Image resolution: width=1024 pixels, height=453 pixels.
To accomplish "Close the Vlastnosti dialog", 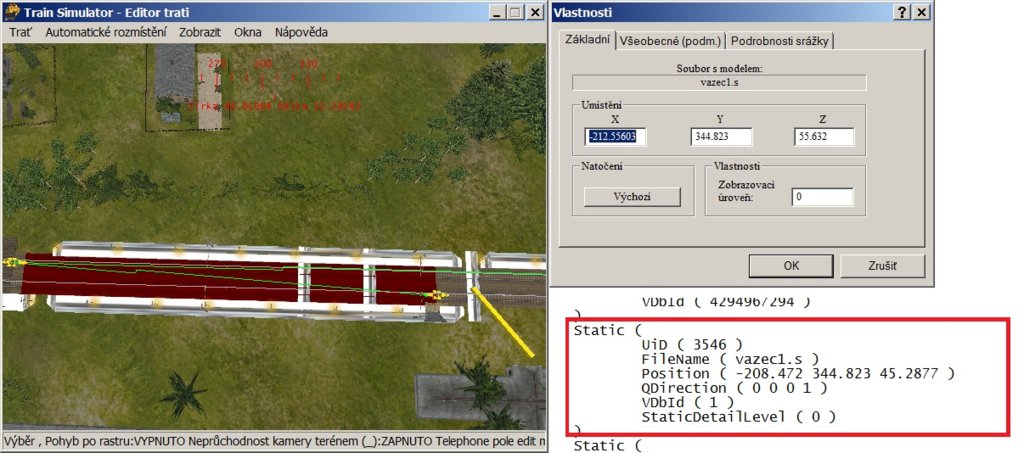I will tap(921, 12).
